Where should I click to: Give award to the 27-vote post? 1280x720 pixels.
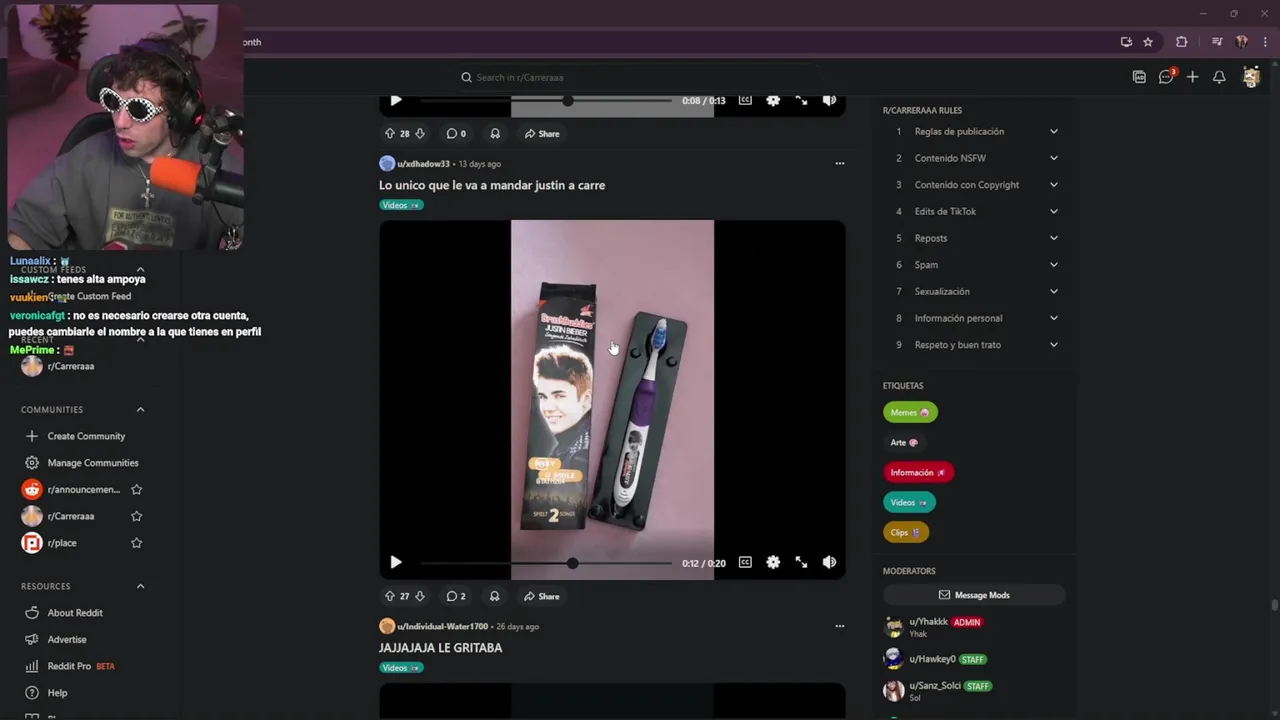(495, 596)
